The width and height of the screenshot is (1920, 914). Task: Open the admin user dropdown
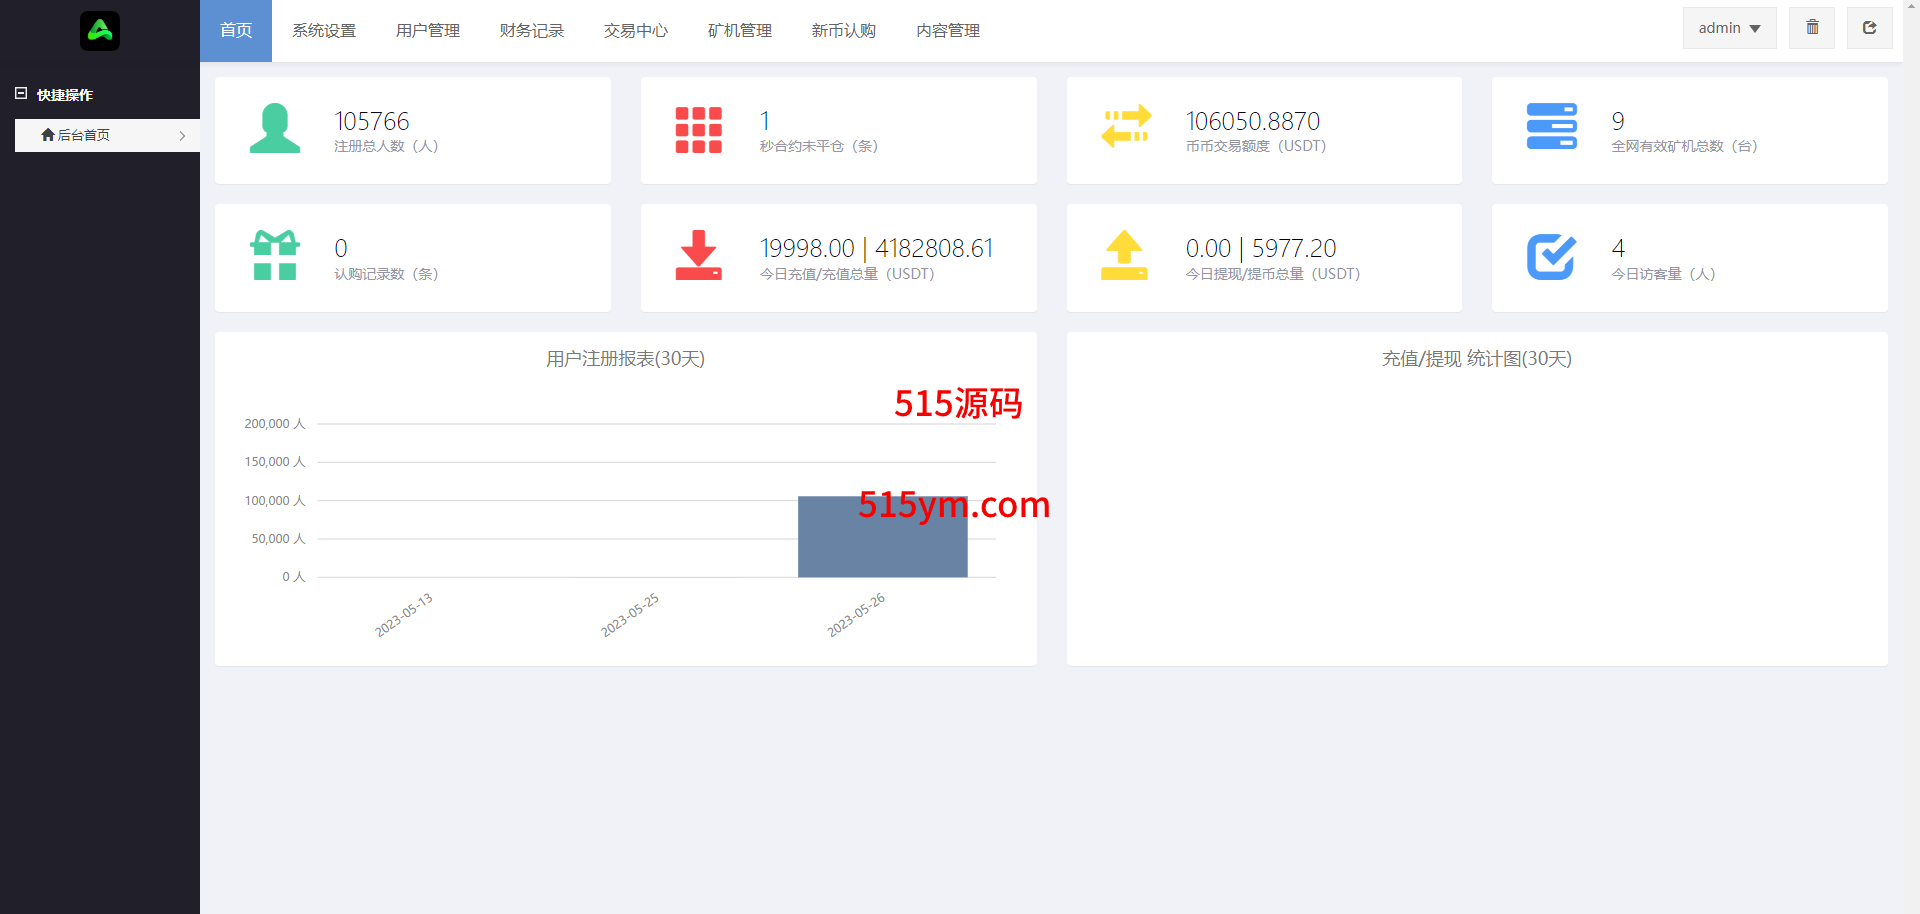pyautogui.click(x=1728, y=28)
